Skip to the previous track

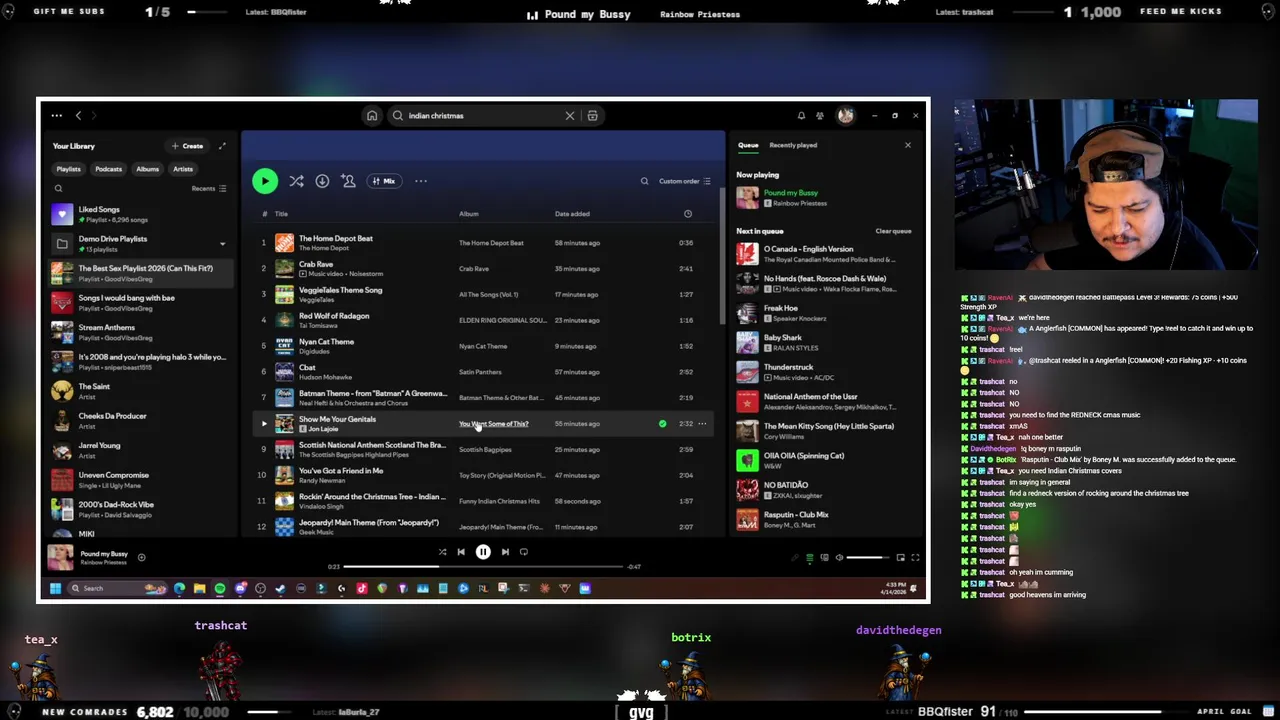click(461, 552)
